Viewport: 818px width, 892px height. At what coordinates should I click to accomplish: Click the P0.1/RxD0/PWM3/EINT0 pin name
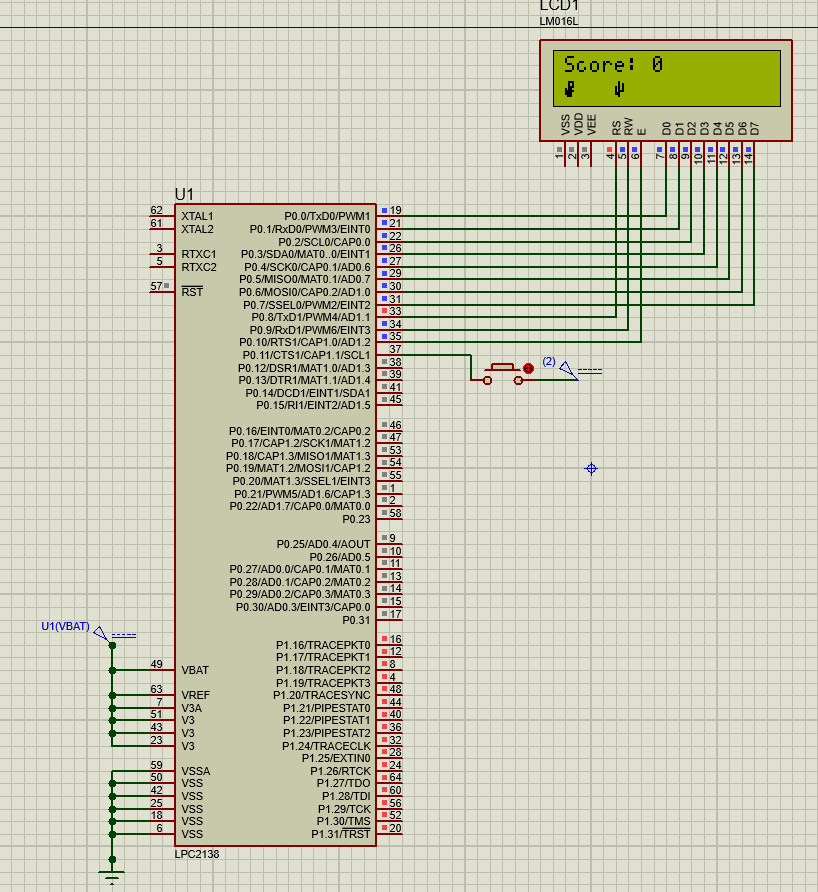point(310,229)
